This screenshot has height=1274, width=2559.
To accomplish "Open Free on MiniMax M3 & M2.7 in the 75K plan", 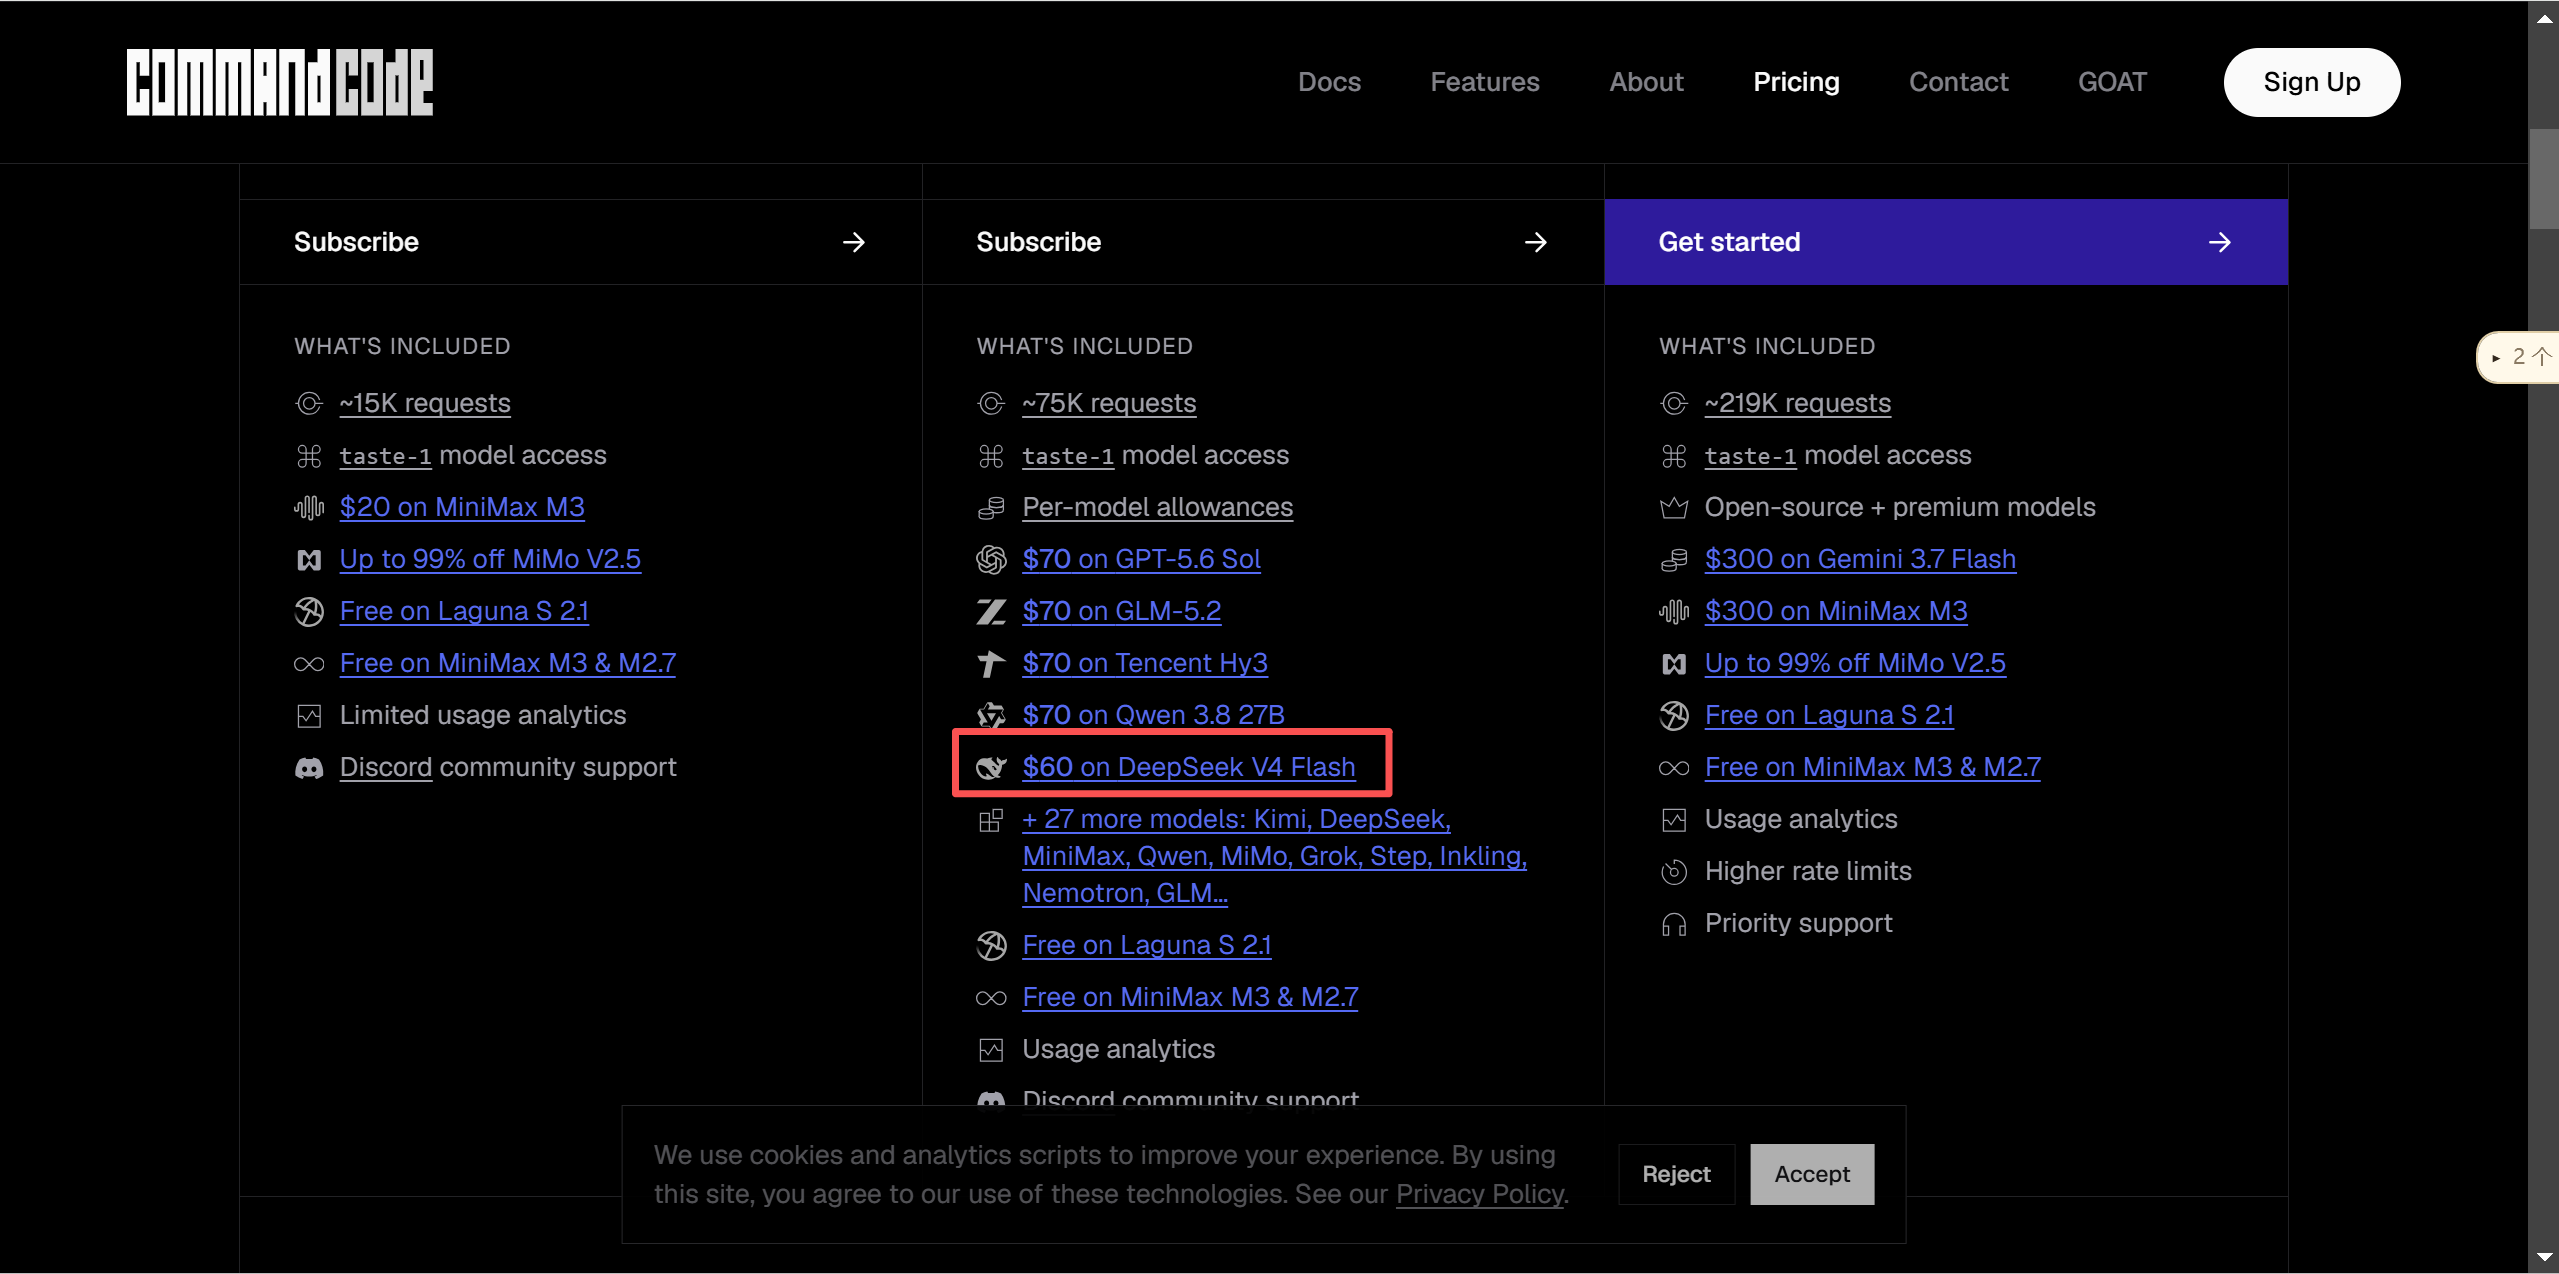I will [x=1190, y=998].
